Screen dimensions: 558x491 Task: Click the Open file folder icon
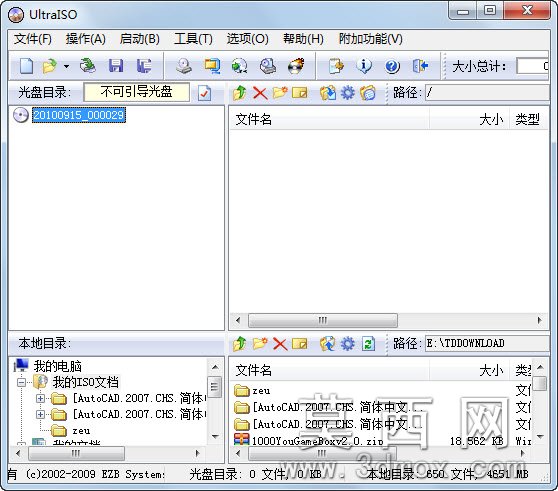[49, 66]
